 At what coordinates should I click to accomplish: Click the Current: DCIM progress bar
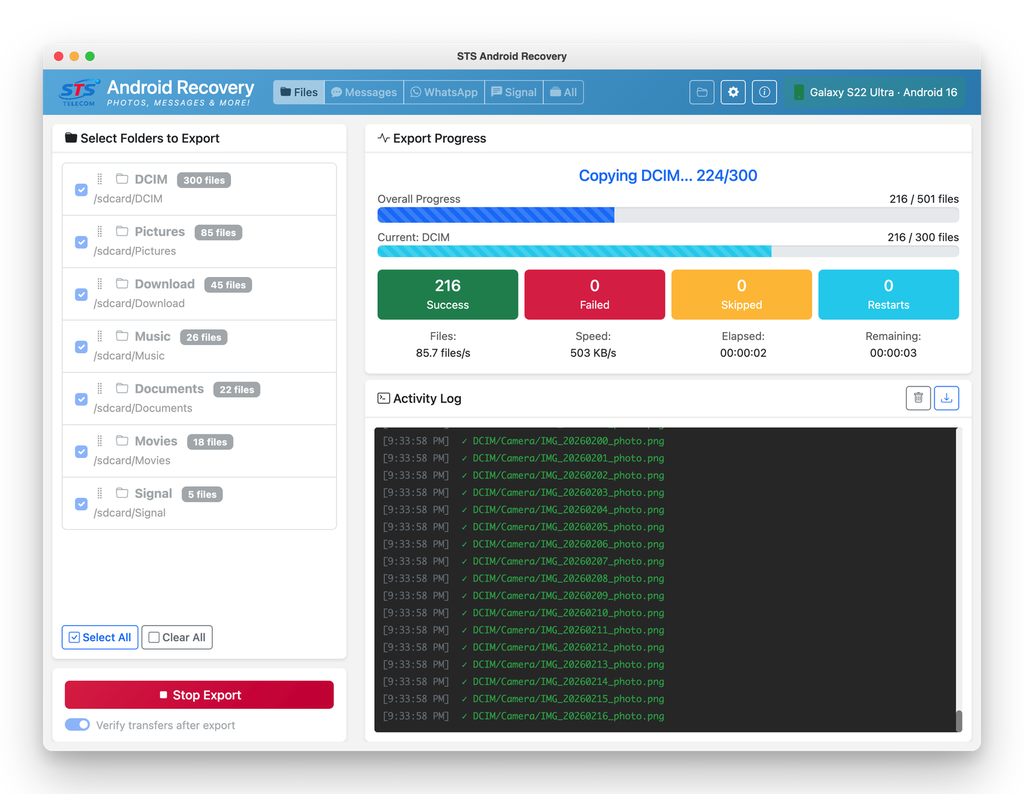(x=668, y=251)
